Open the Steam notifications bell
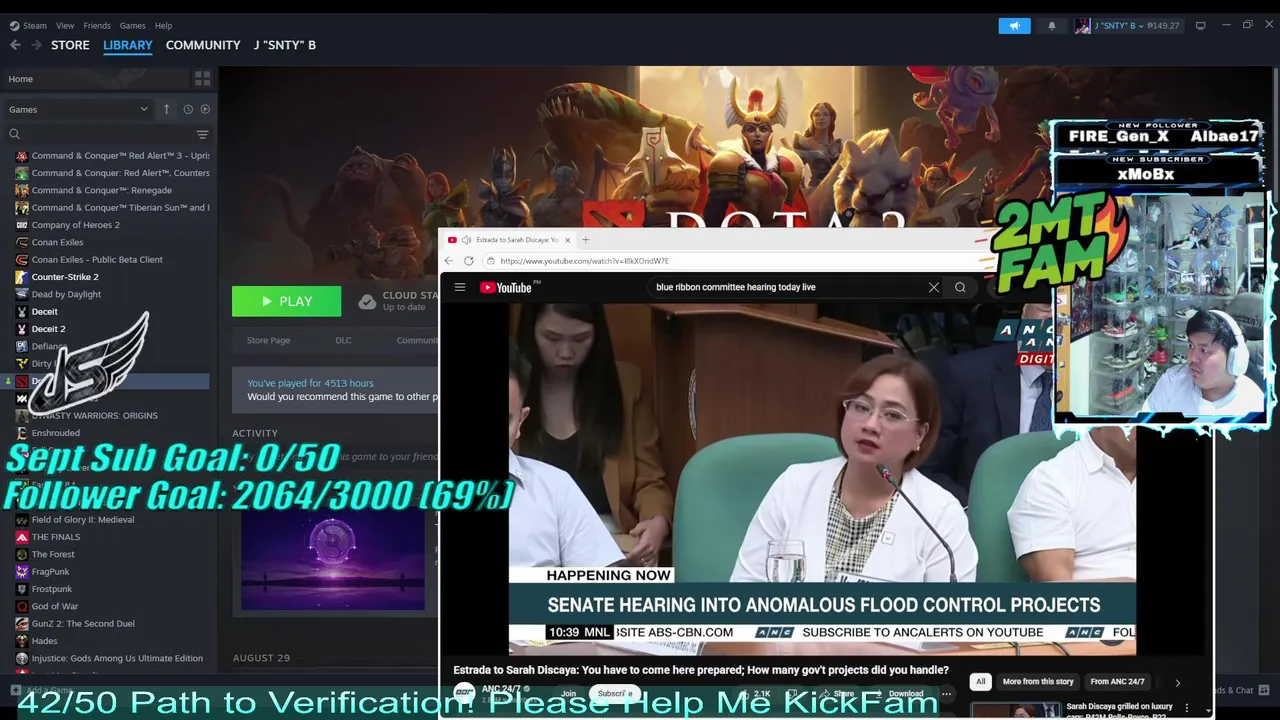 pyautogui.click(x=1051, y=26)
